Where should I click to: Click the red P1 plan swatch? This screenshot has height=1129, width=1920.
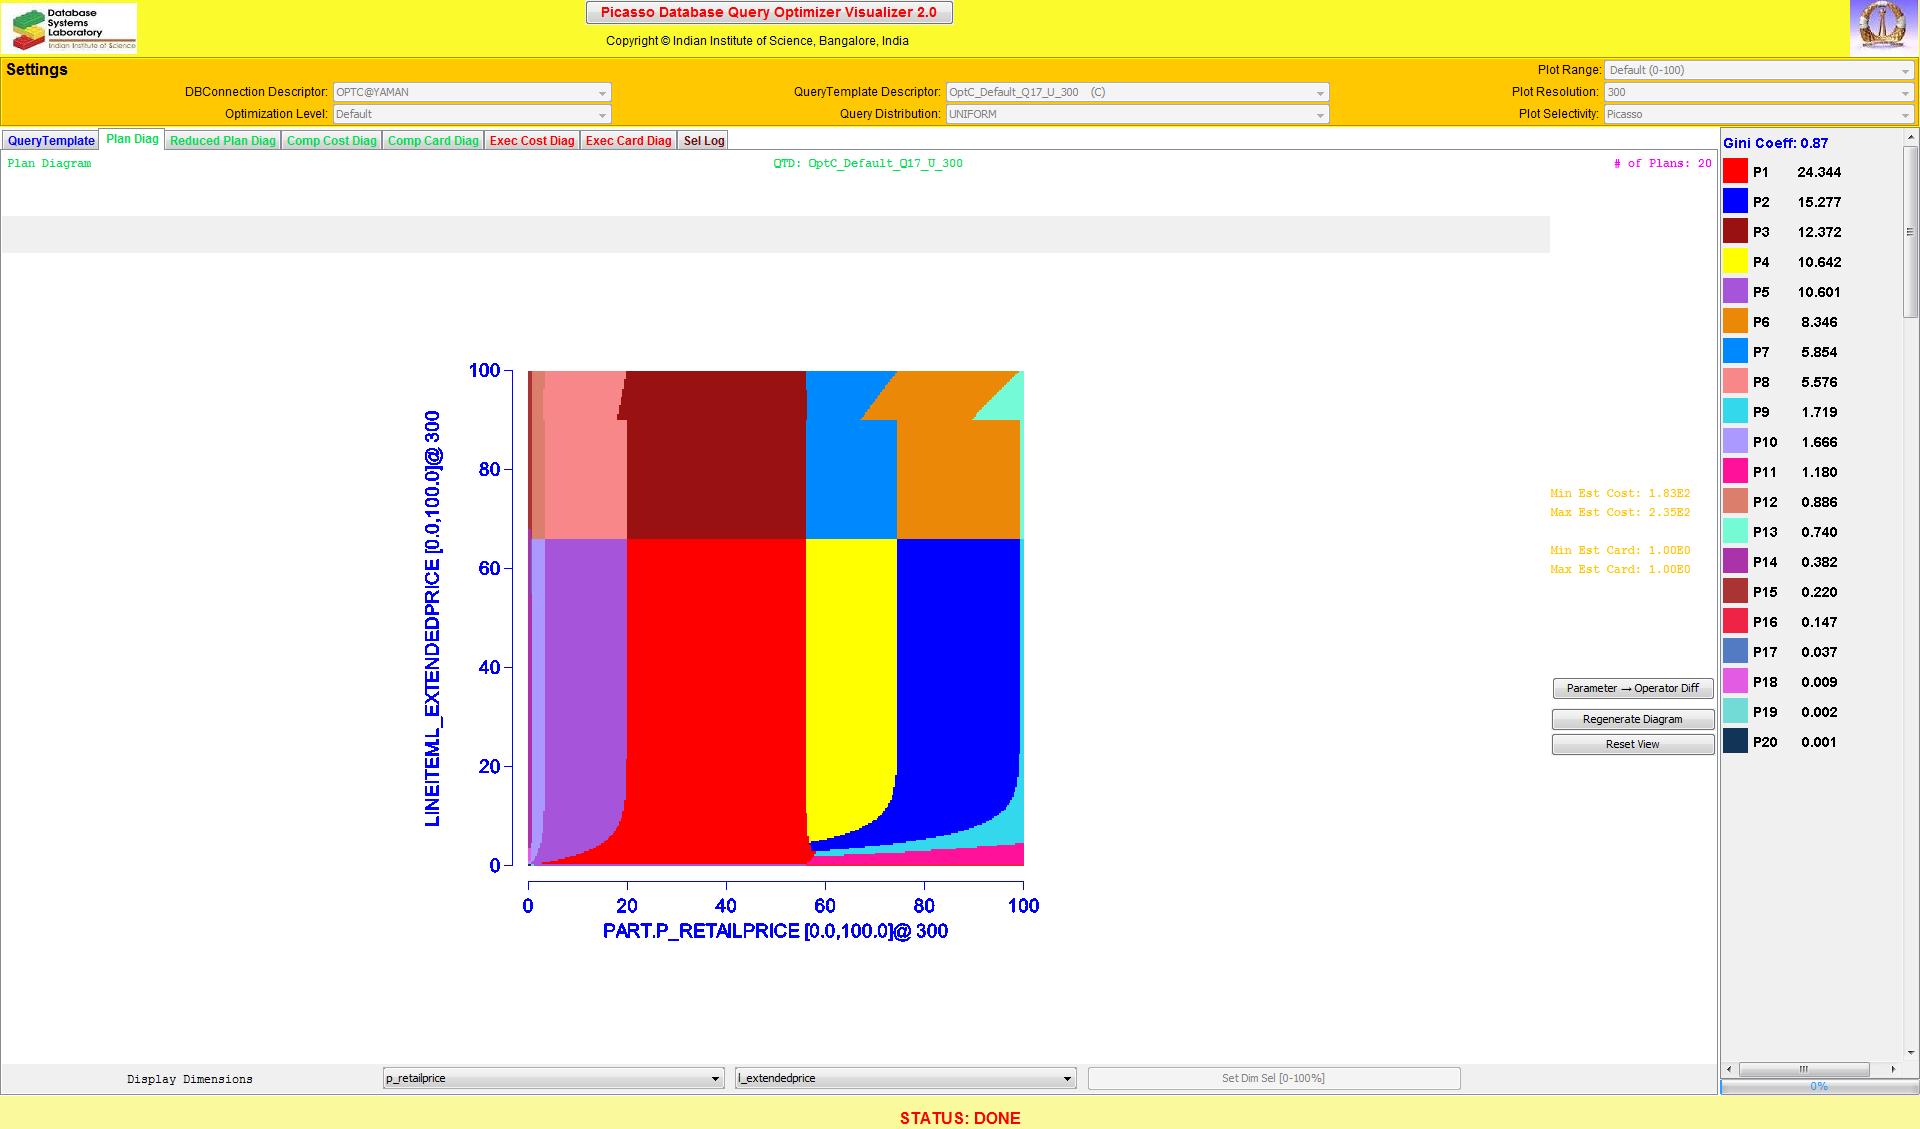point(1735,172)
